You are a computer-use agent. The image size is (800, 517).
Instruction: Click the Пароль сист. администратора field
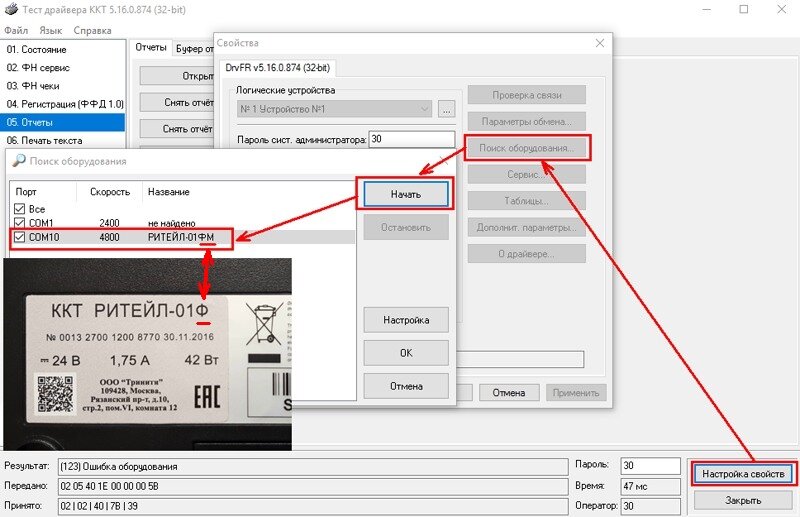tap(412, 139)
